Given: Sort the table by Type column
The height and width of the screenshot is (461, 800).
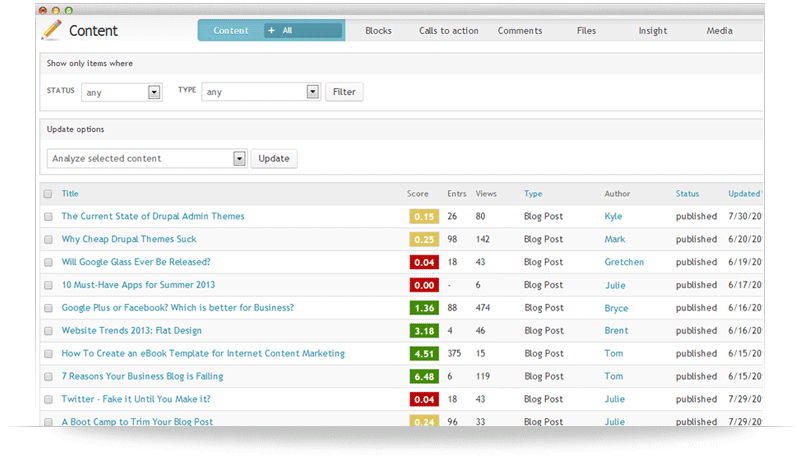Looking at the screenshot, I should [533, 194].
